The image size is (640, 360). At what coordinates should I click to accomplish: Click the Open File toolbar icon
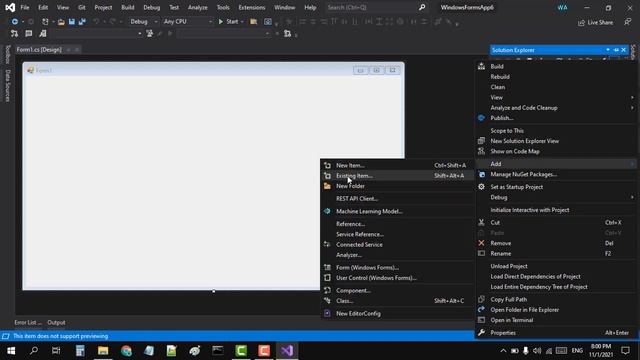click(x=61, y=22)
